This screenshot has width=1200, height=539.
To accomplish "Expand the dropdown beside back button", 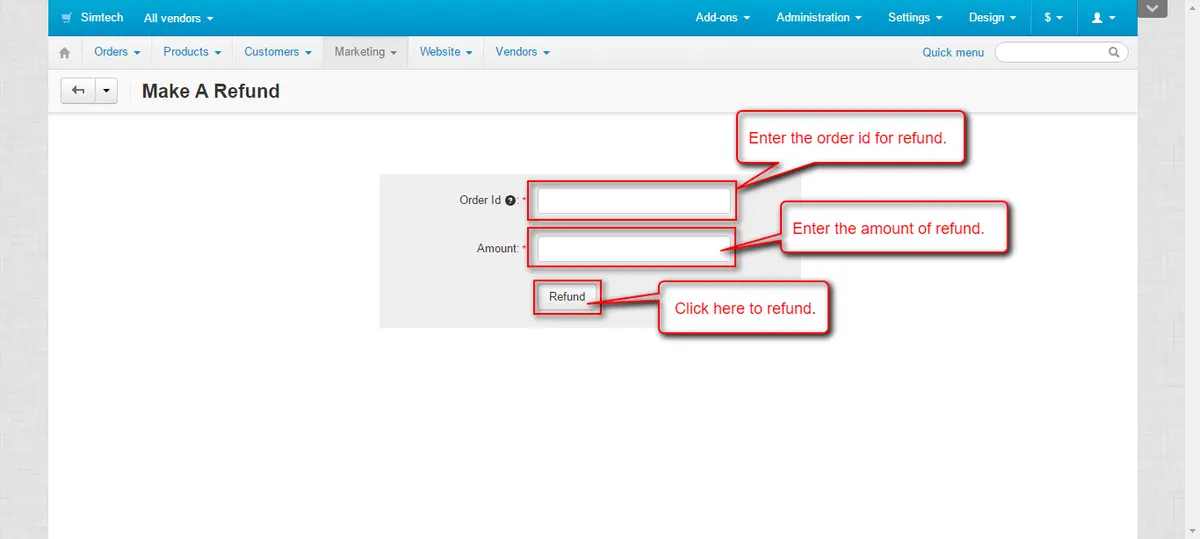I will (x=106, y=91).
